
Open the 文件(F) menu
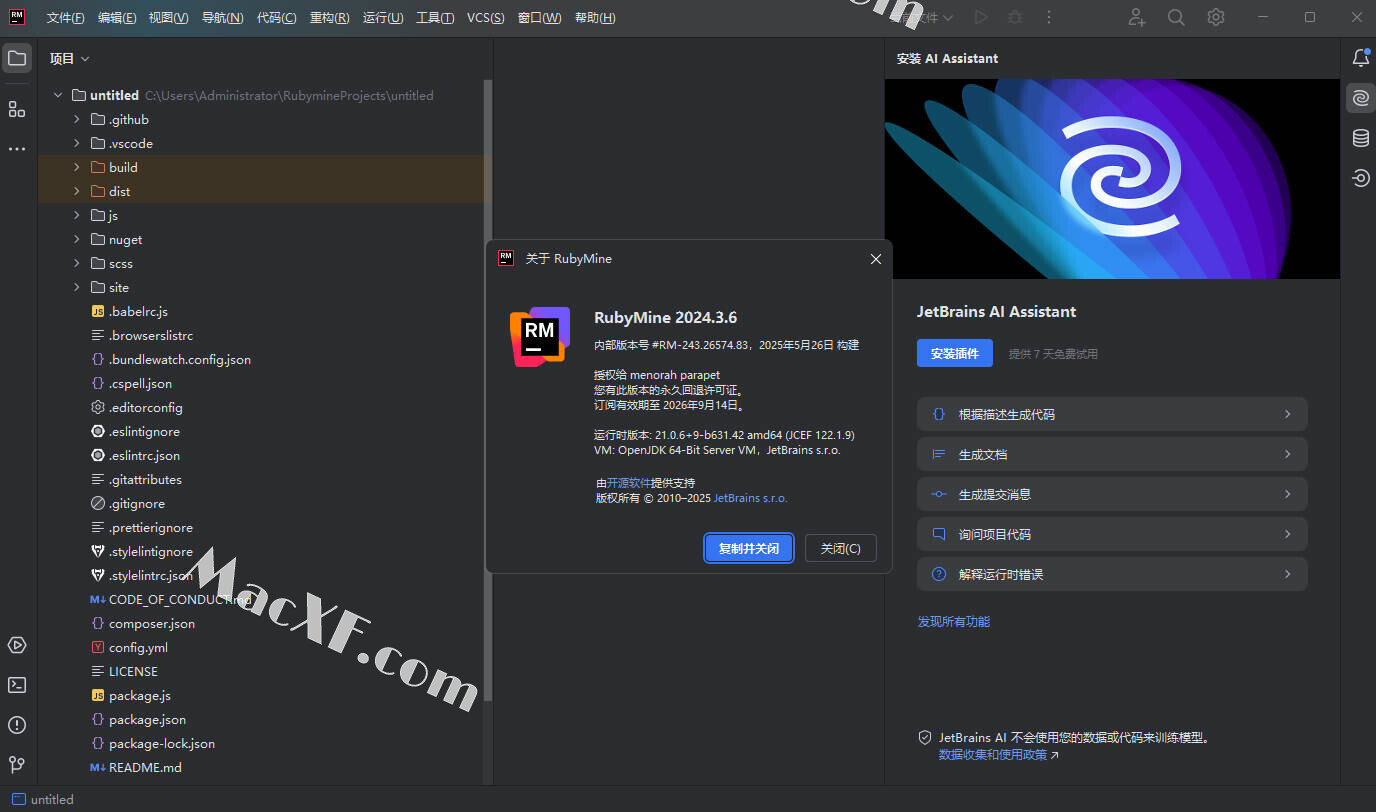point(66,18)
